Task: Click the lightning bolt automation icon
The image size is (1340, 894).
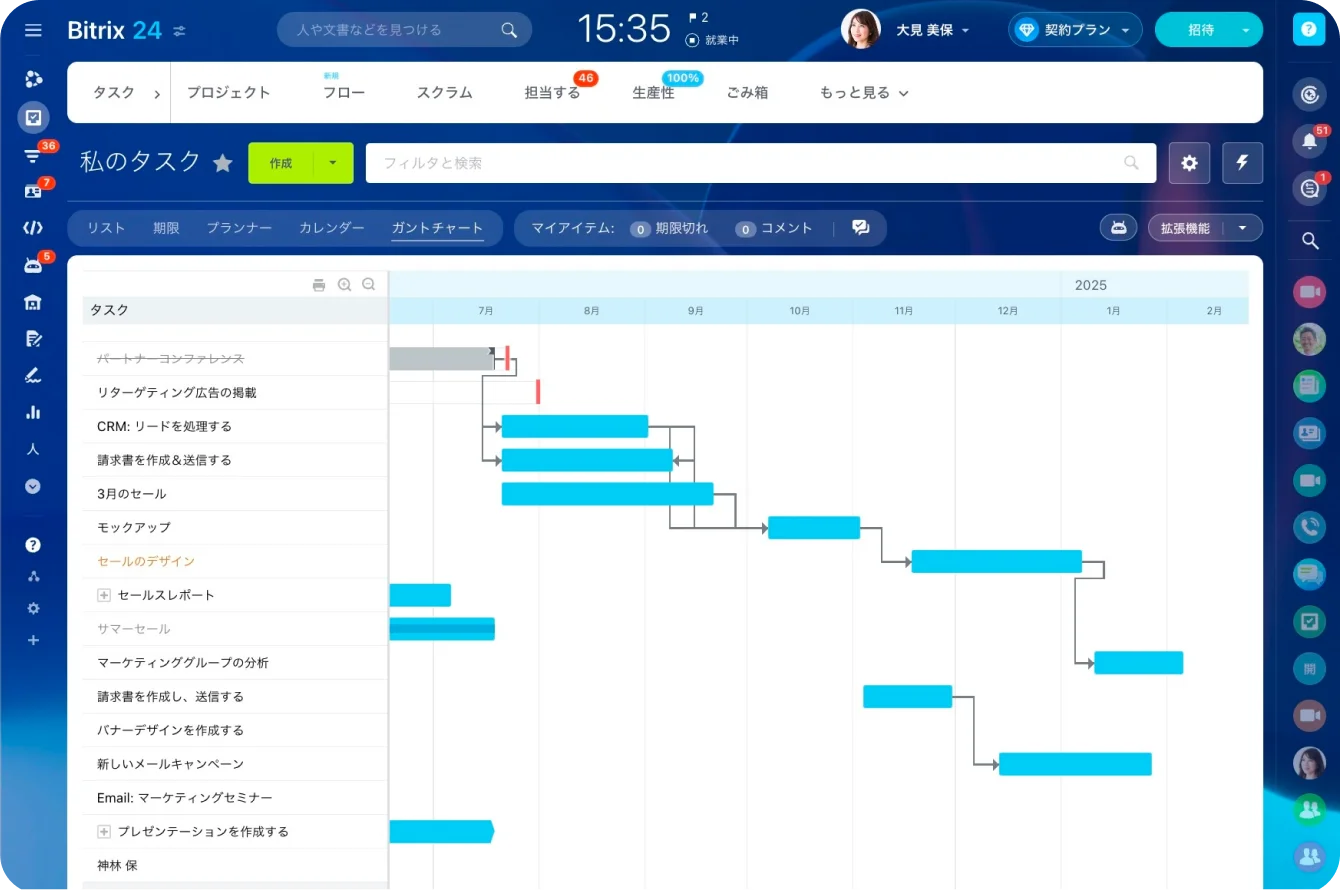Action: coord(1242,162)
